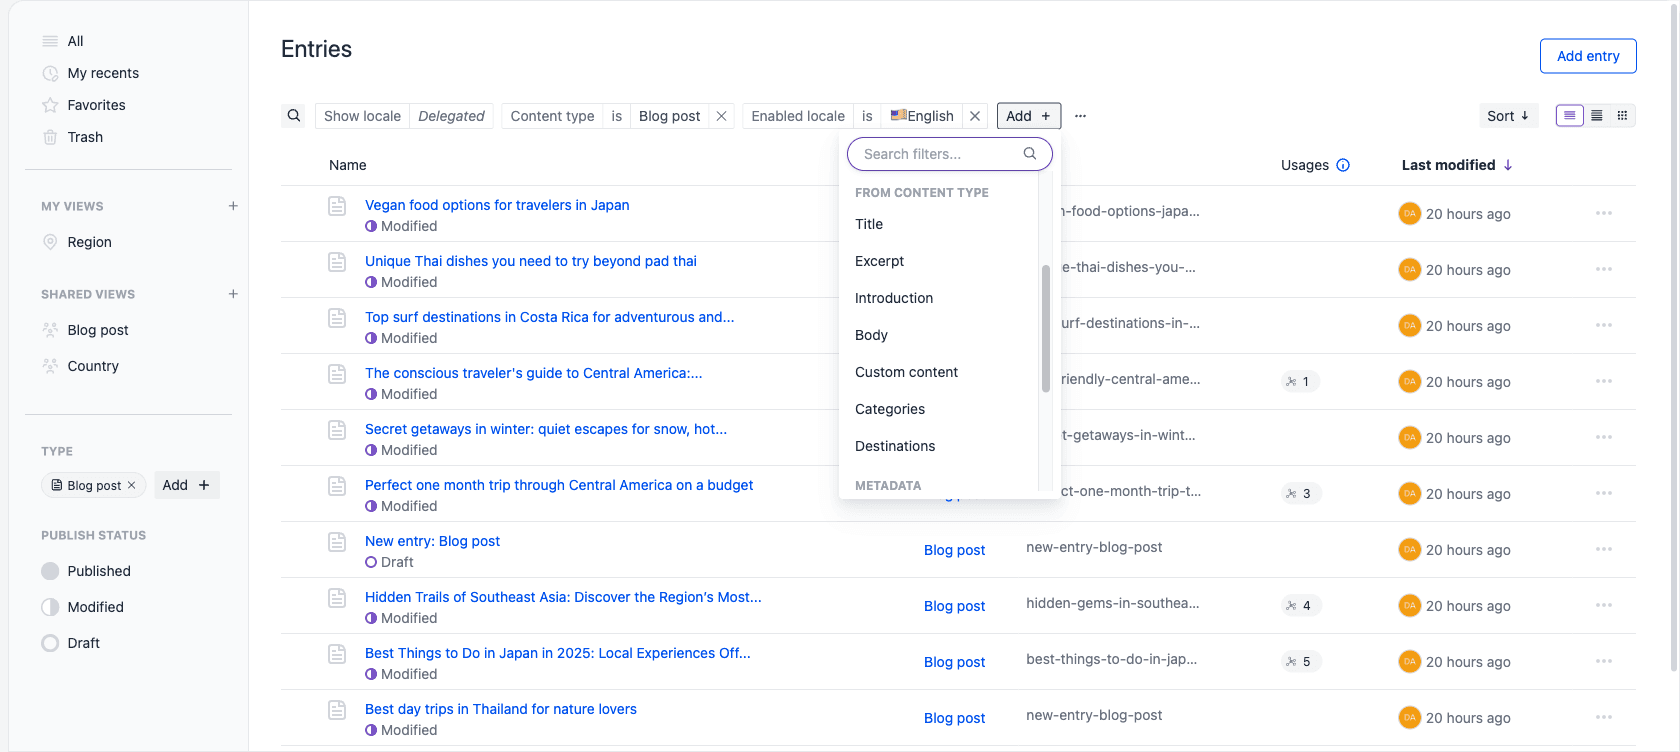This screenshot has height=752, width=1680.
Task: Open the Sort dropdown
Action: pyautogui.click(x=1508, y=116)
